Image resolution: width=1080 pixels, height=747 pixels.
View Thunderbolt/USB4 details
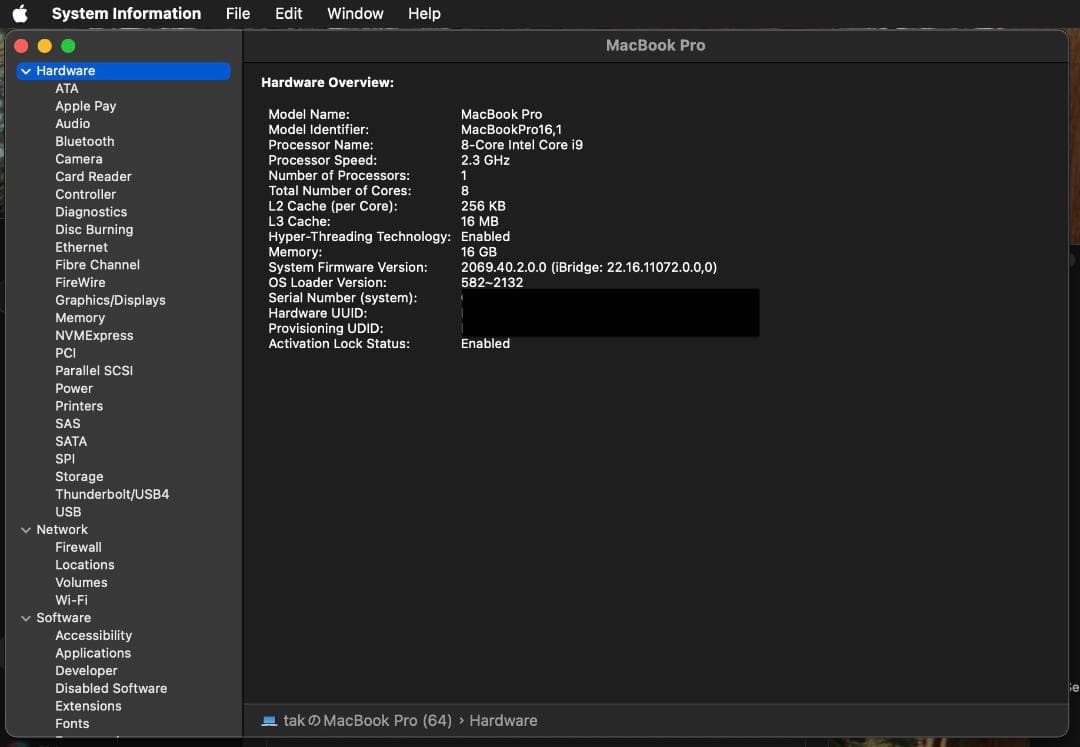pyautogui.click(x=111, y=493)
